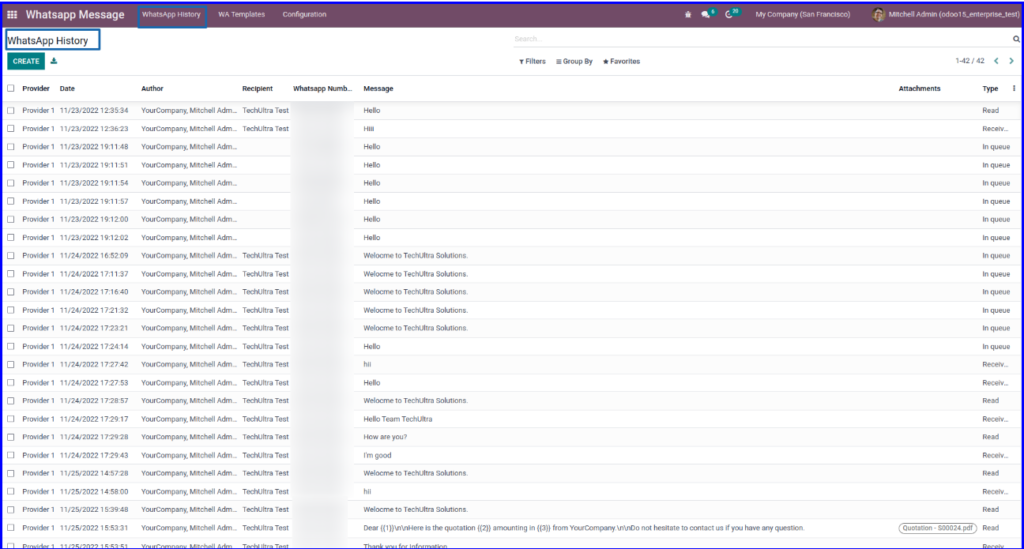This screenshot has width=1024, height=549.
Task: Check the row dated 11/24/2022 17:29:17
Action: click(10, 419)
